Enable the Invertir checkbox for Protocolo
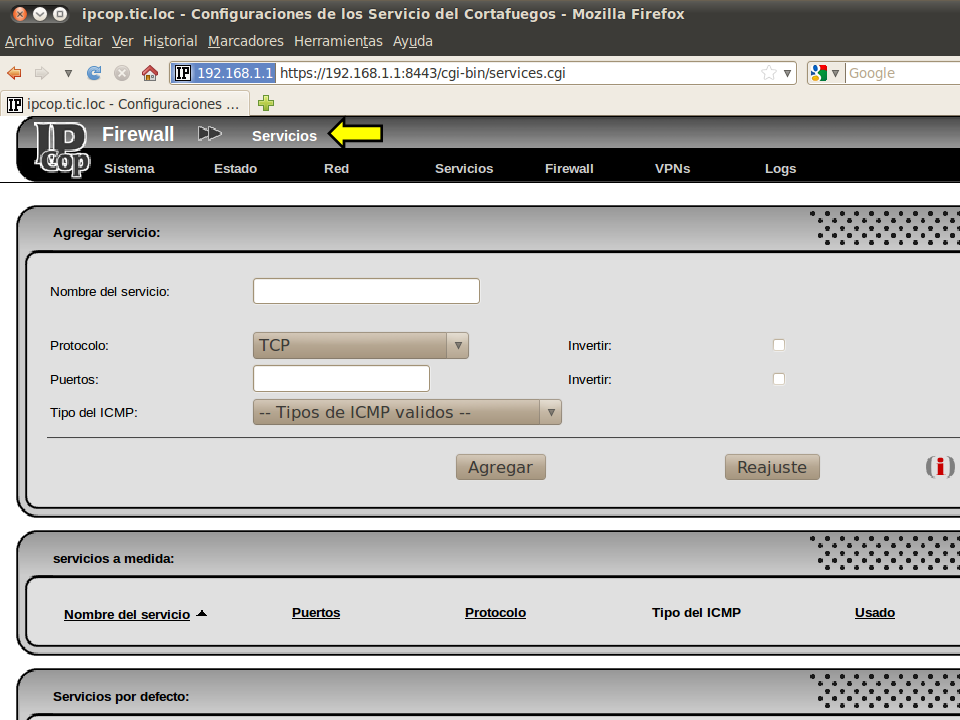Screen dimensions: 960x720 pyautogui.click(x=779, y=345)
